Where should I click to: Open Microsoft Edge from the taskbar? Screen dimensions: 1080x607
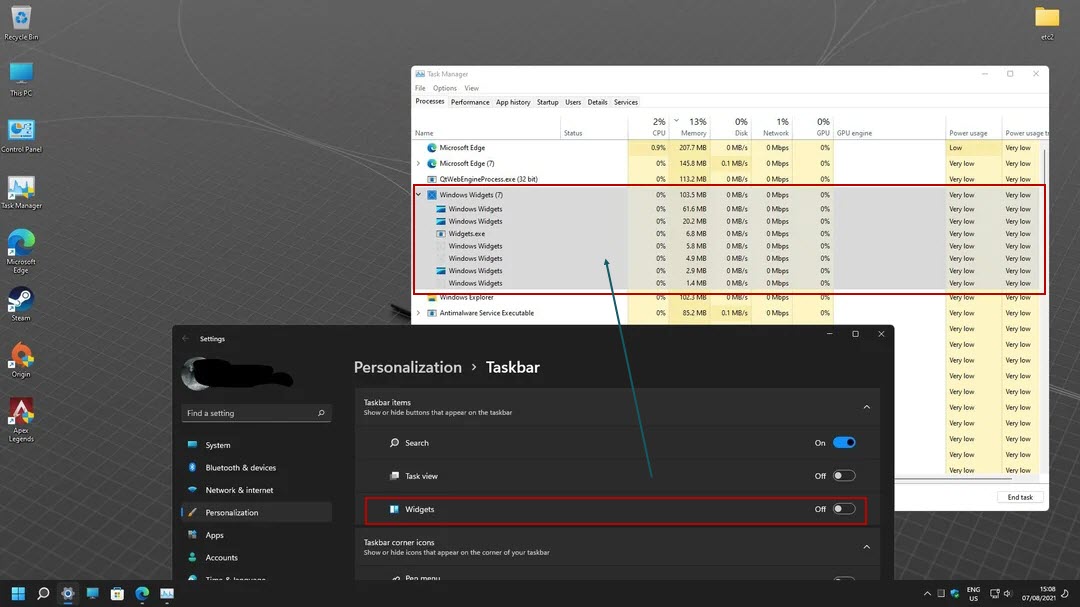(142, 593)
